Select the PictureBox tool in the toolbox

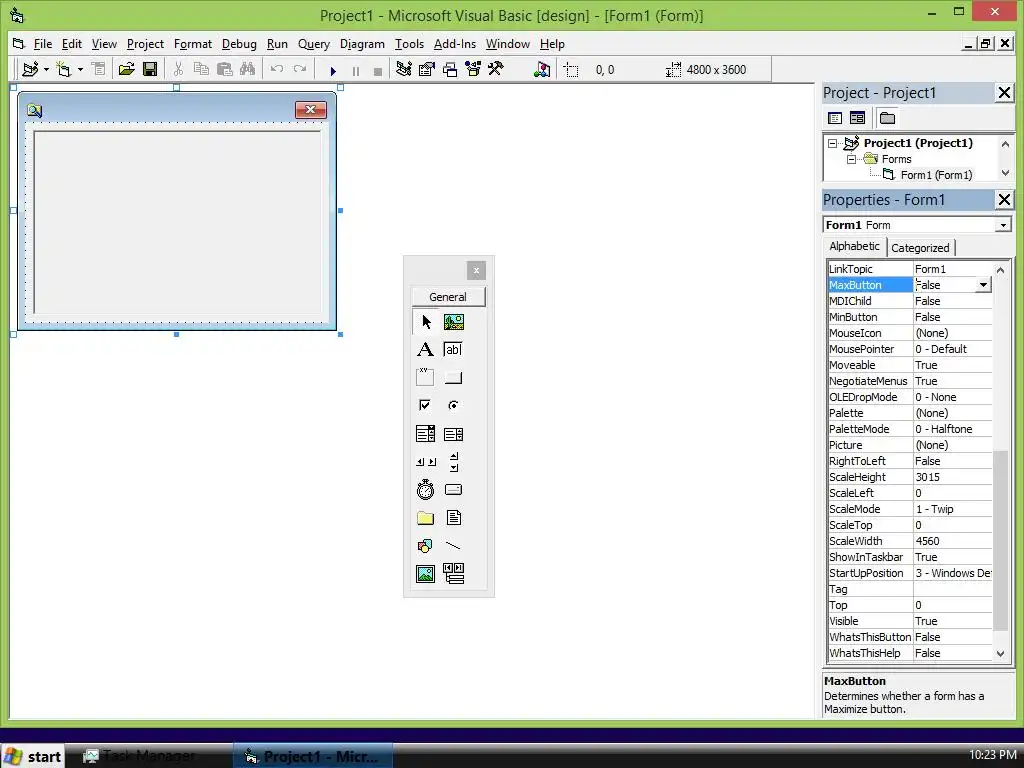click(454, 322)
